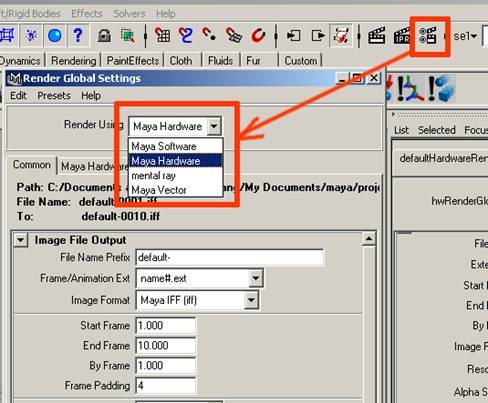488x403 pixels.
Task: Switch to the Cloth shelf tab
Action: tap(181, 61)
